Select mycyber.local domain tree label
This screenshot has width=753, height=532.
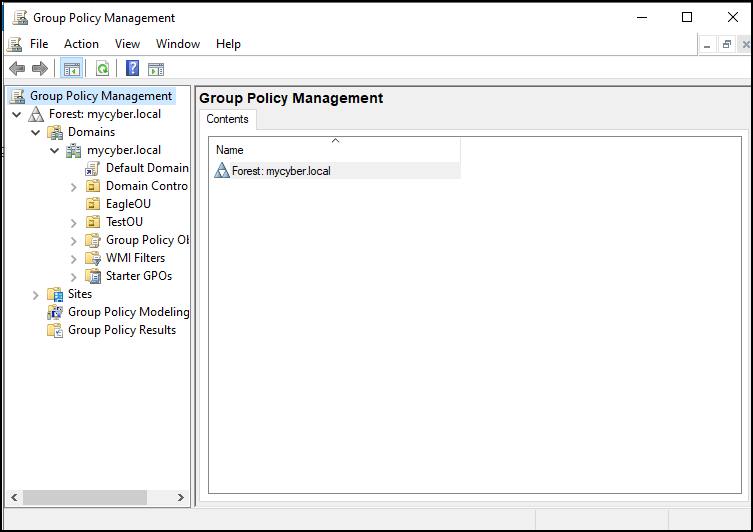124,150
